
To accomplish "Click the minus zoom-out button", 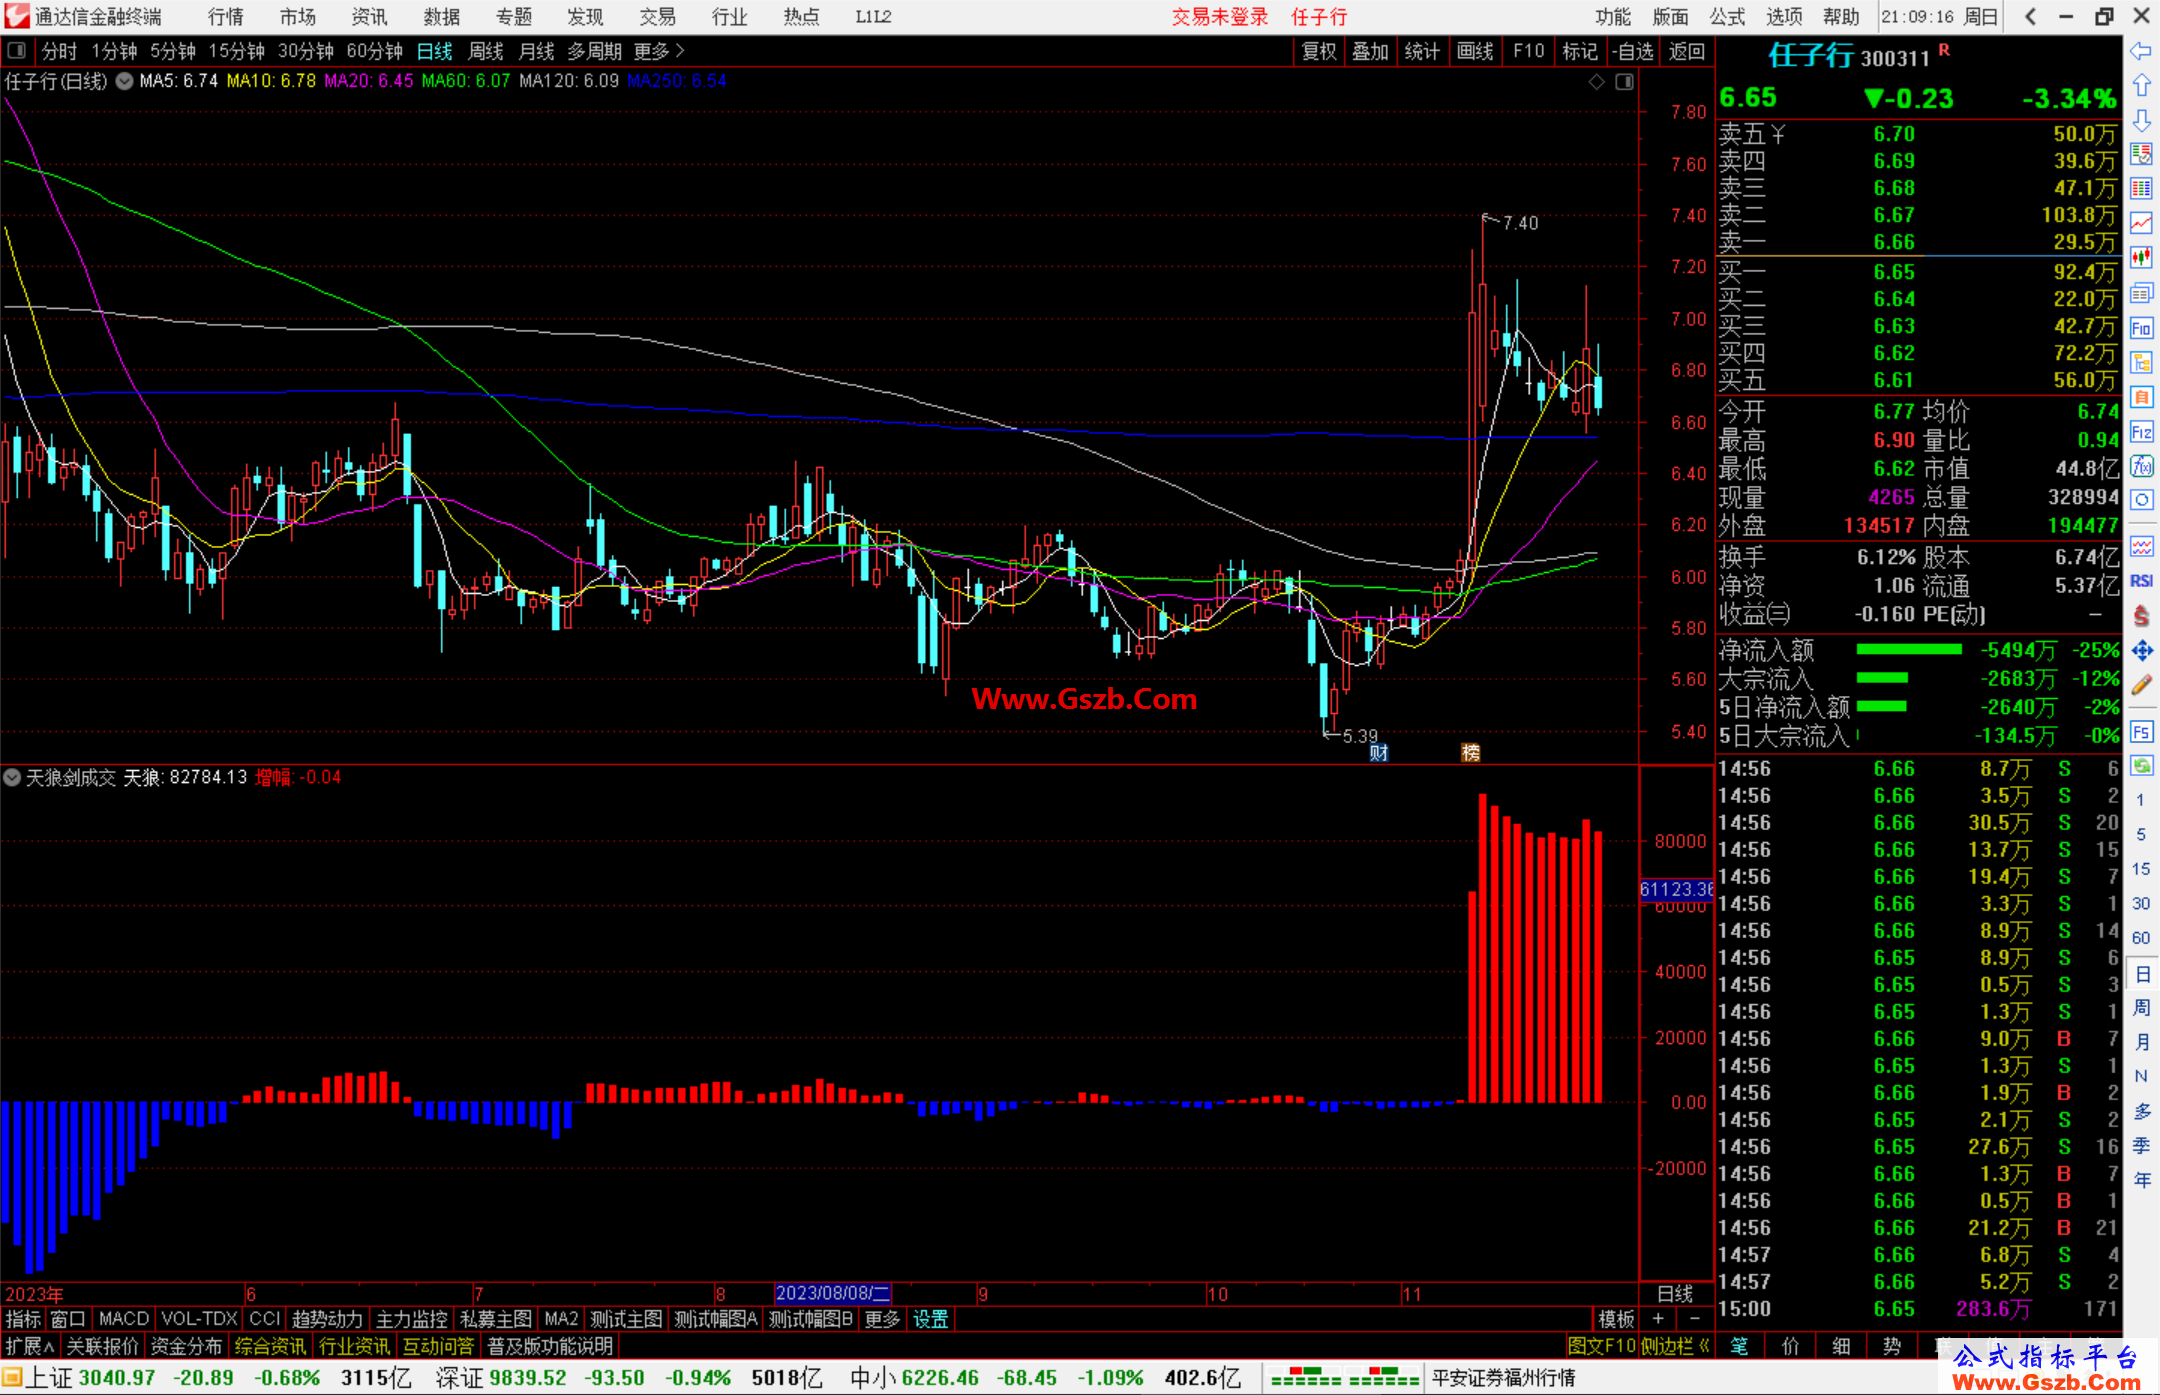I will tap(1694, 1319).
